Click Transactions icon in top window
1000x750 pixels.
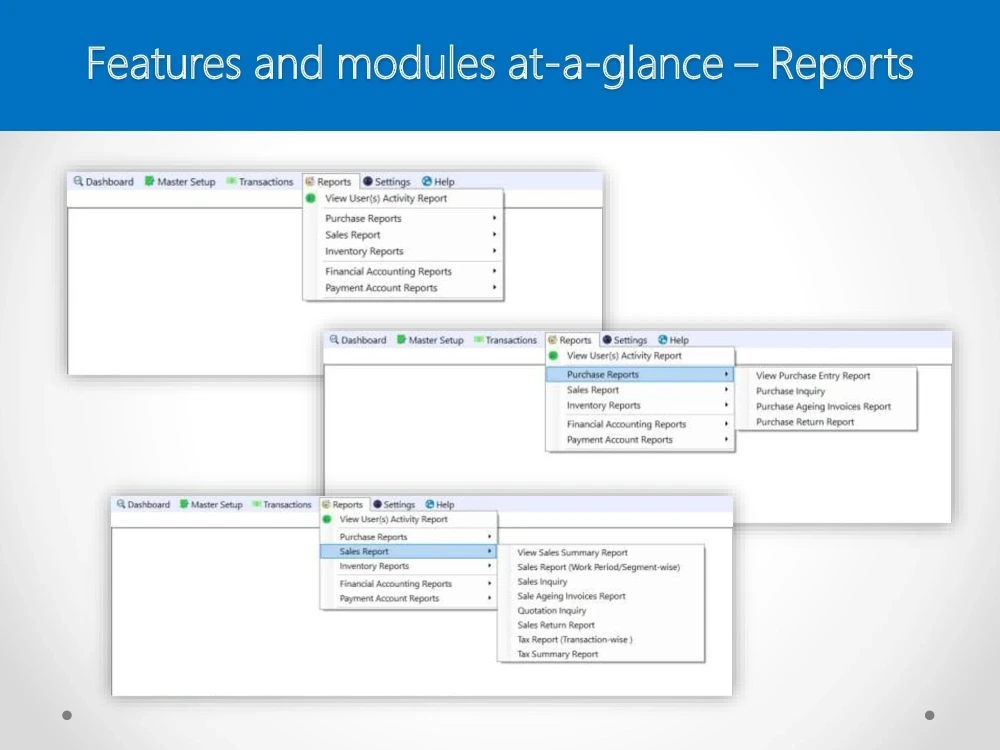(232, 181)
